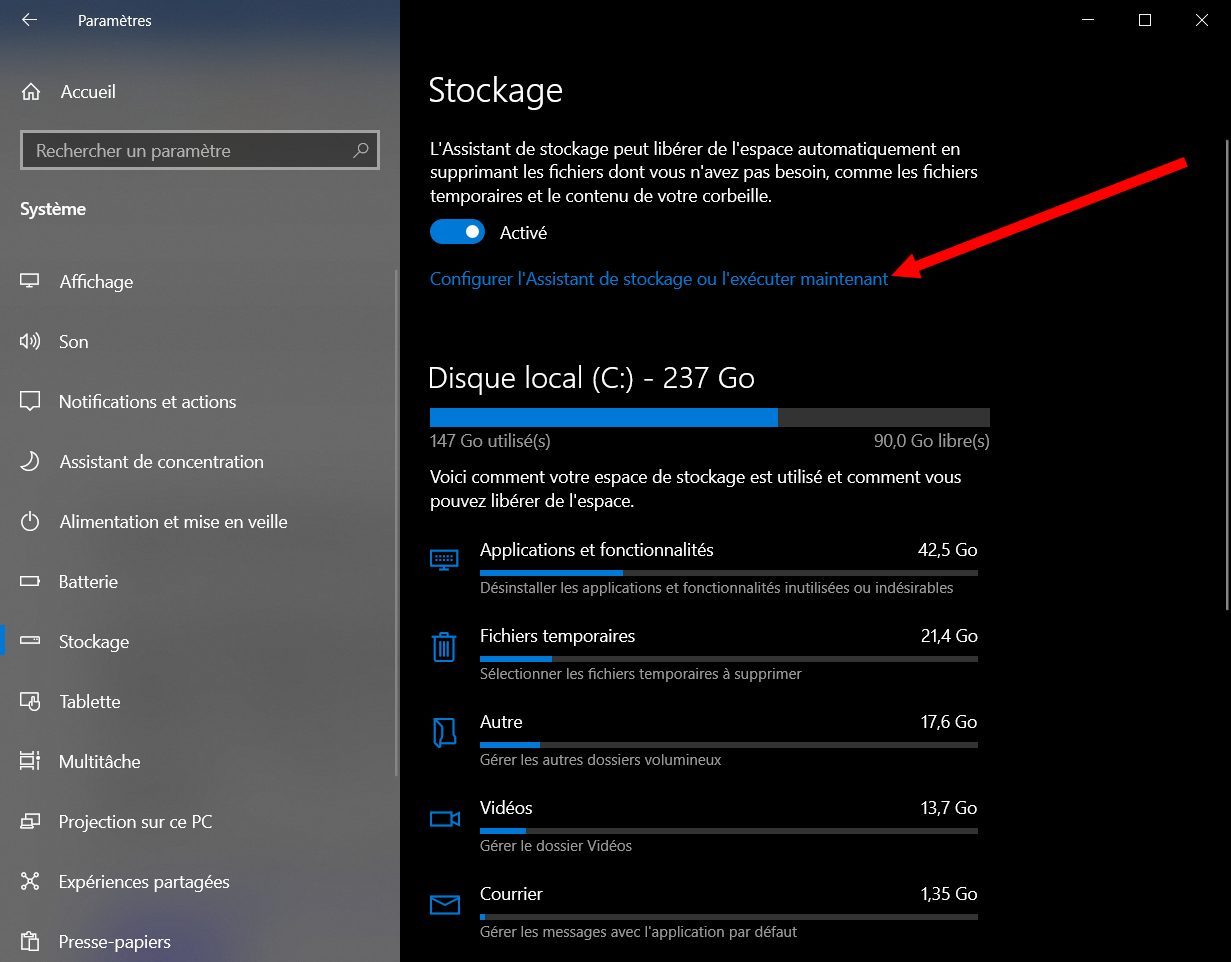Screen dimensions: 1231x962
Task: Click the Notifications et actions icon
Action: 30,401
